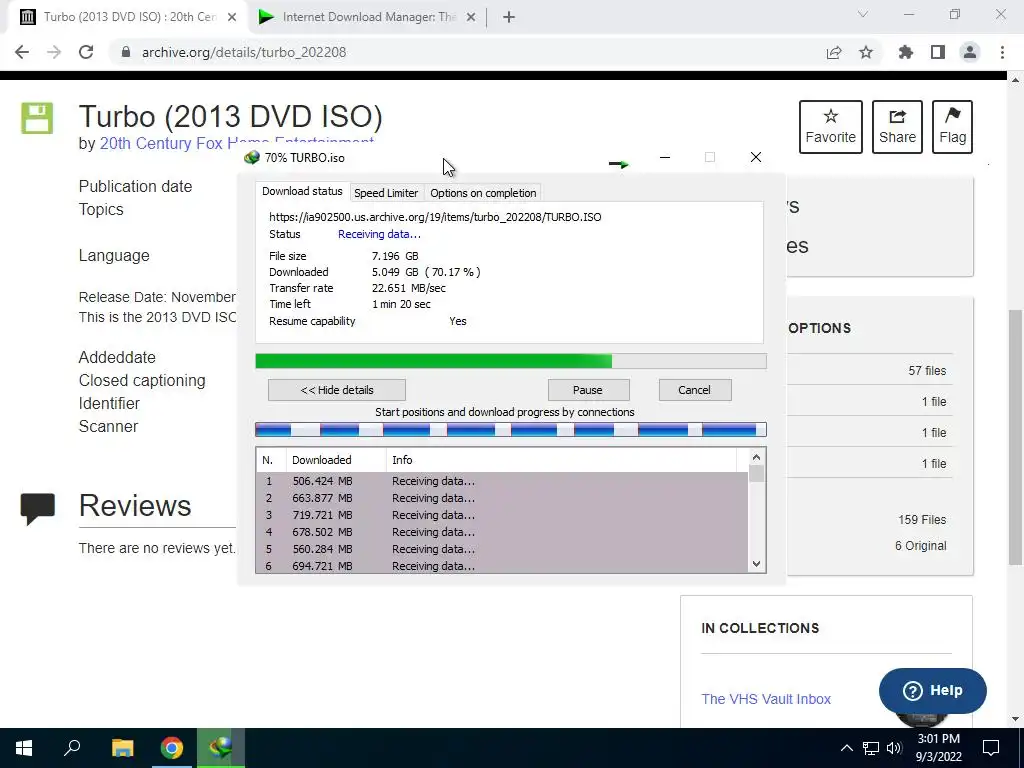Viewport: 1024px width, 768px height.
Task: Click the volume speaker tray icon
Action: click(894, 748)
